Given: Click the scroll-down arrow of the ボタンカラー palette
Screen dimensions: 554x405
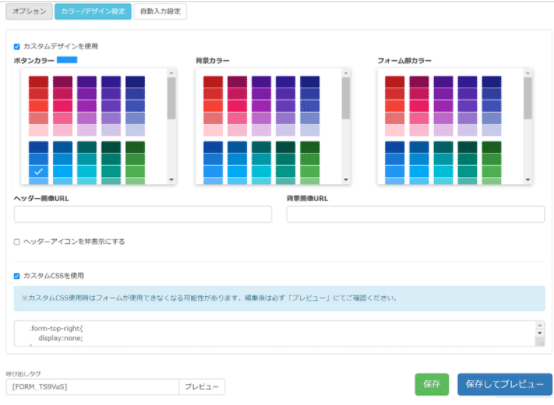Looking at the screenshot, I should [171, 180].
